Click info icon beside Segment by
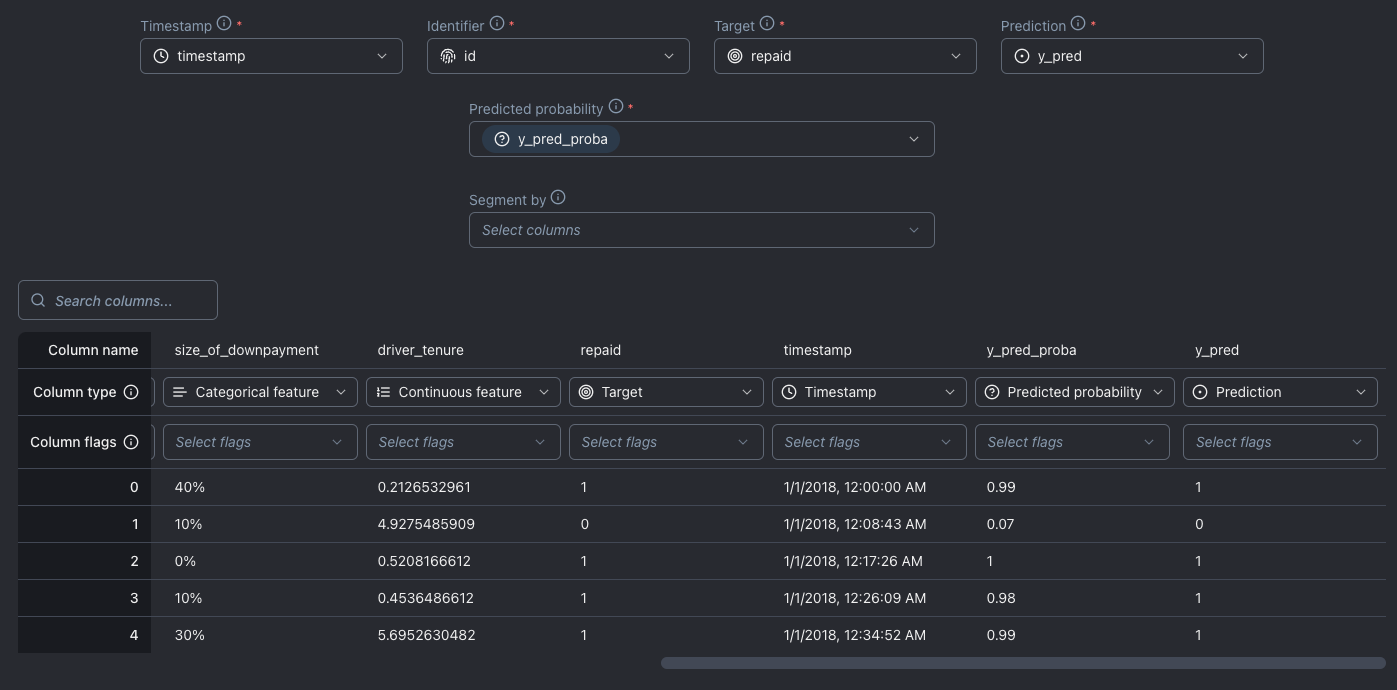Viewport: 1397px width, 690px height. click(558, 198)
